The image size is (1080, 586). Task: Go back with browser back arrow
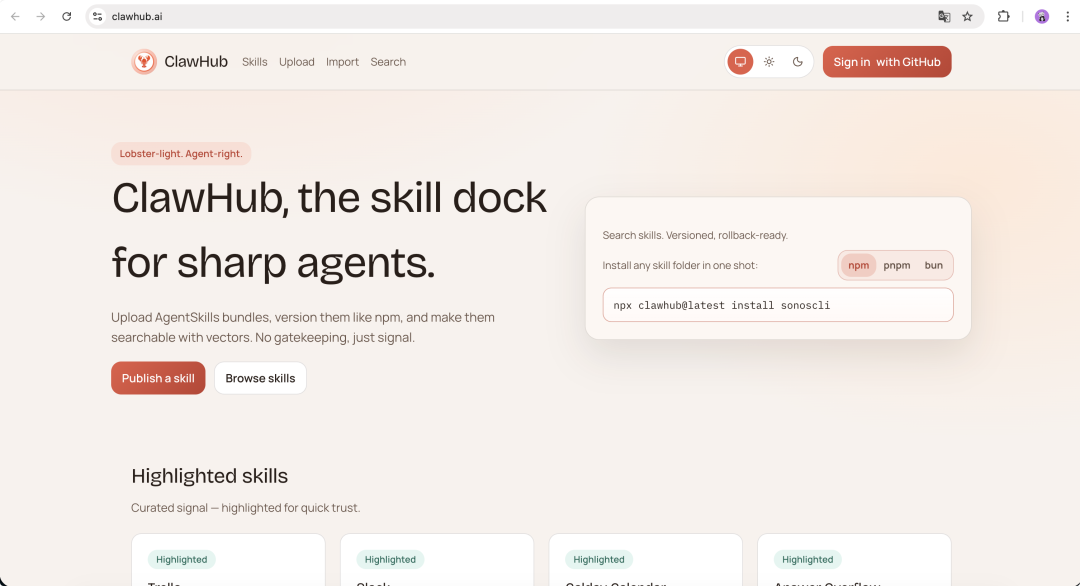[x=15, y=17]
